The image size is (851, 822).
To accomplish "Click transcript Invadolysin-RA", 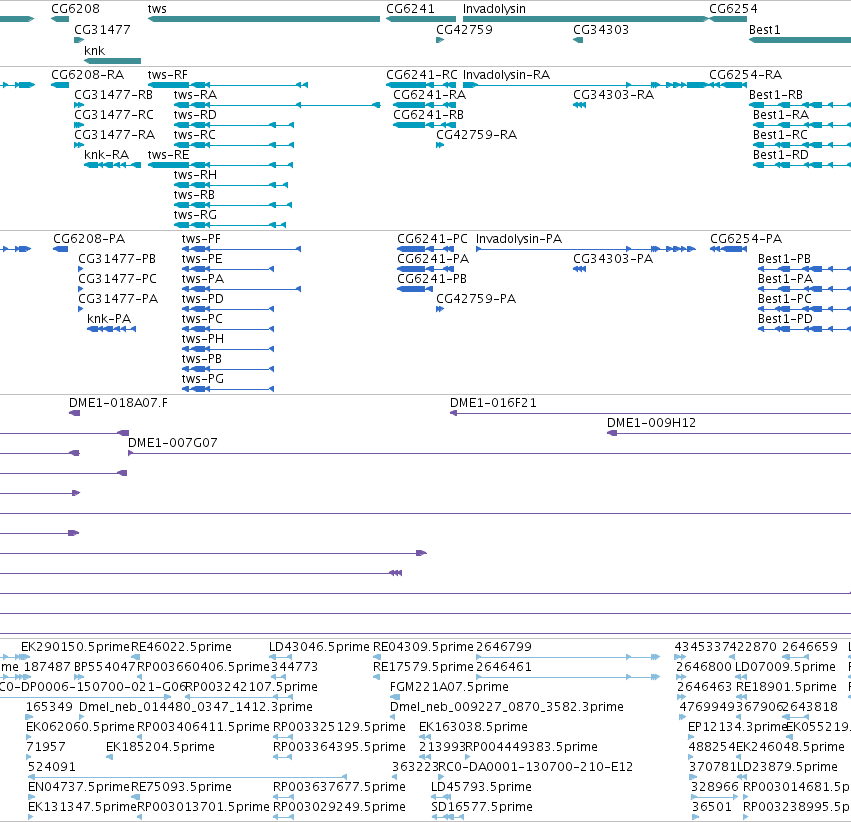I will click(586, 85).
